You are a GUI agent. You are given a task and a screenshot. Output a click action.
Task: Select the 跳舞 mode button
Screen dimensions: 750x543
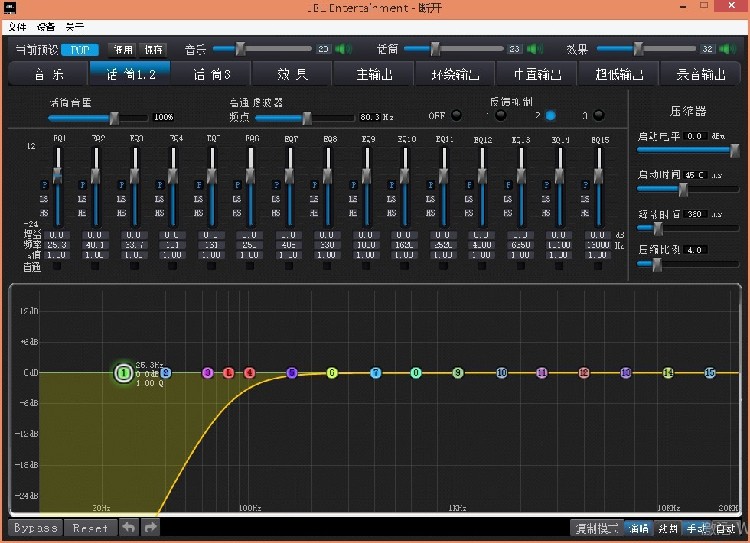coord(667,528)
